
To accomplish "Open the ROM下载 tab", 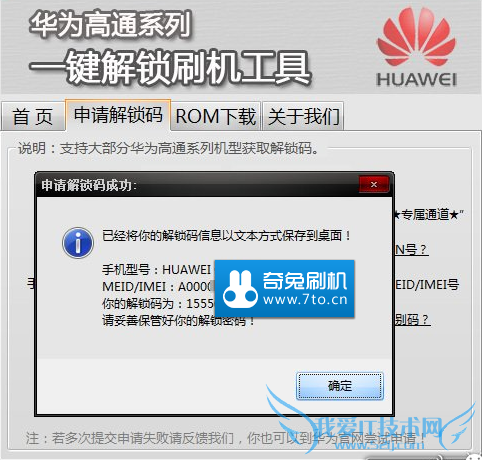I will (x=216, y=116).
